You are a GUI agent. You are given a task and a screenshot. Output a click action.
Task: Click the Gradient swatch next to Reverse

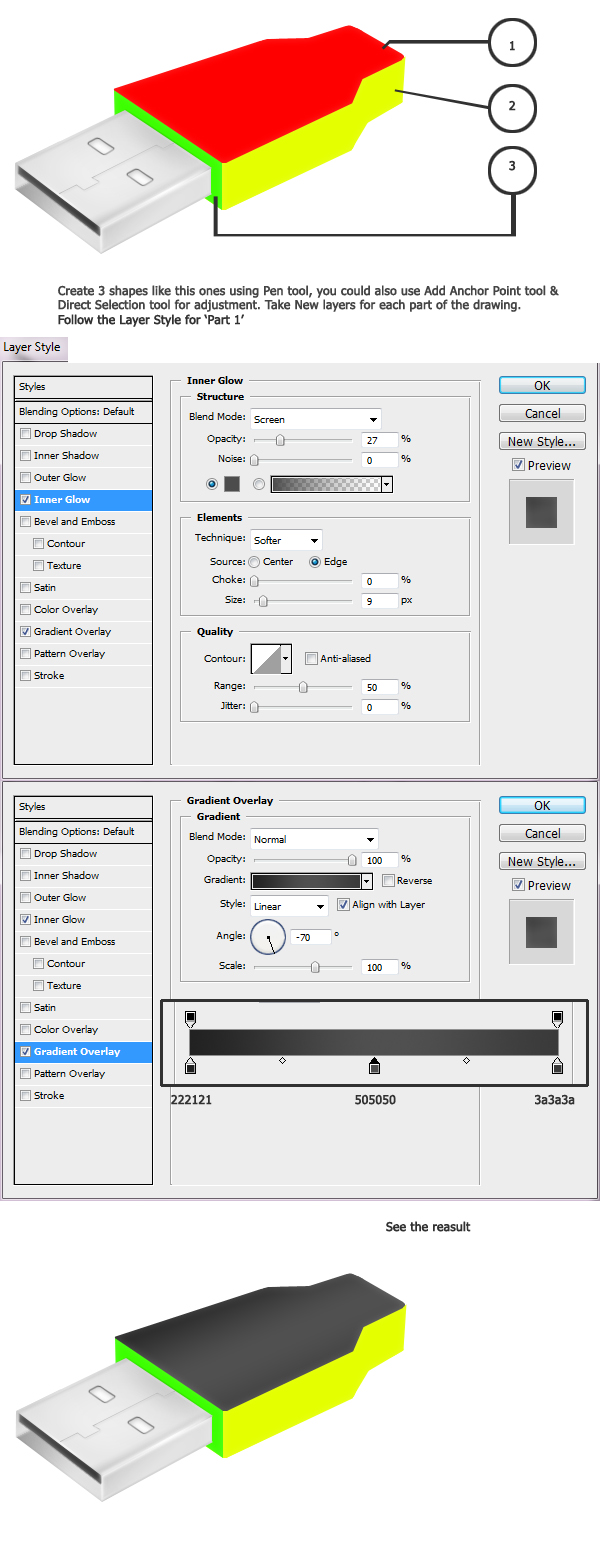(305, 881)
